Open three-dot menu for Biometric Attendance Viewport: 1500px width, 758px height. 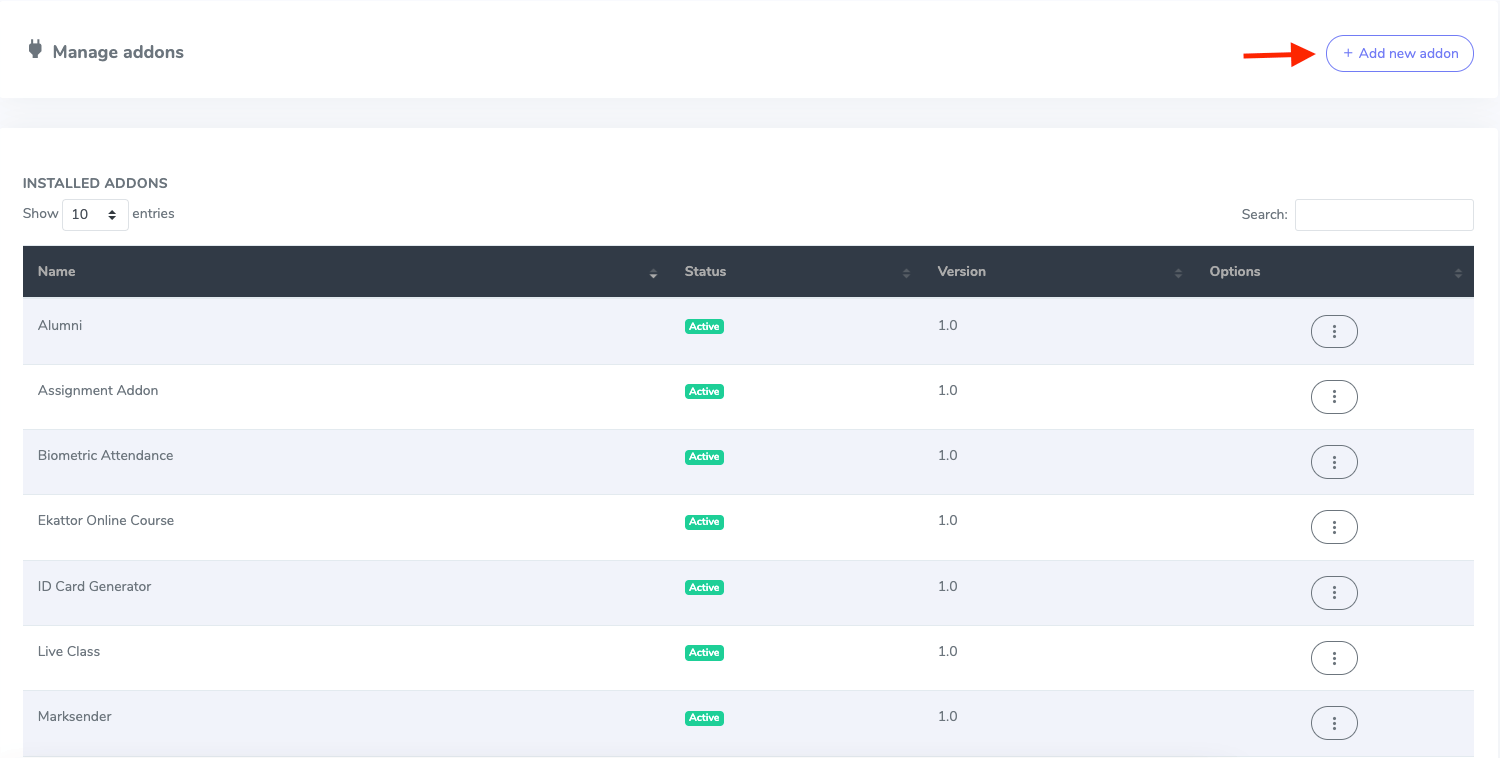1333,462
